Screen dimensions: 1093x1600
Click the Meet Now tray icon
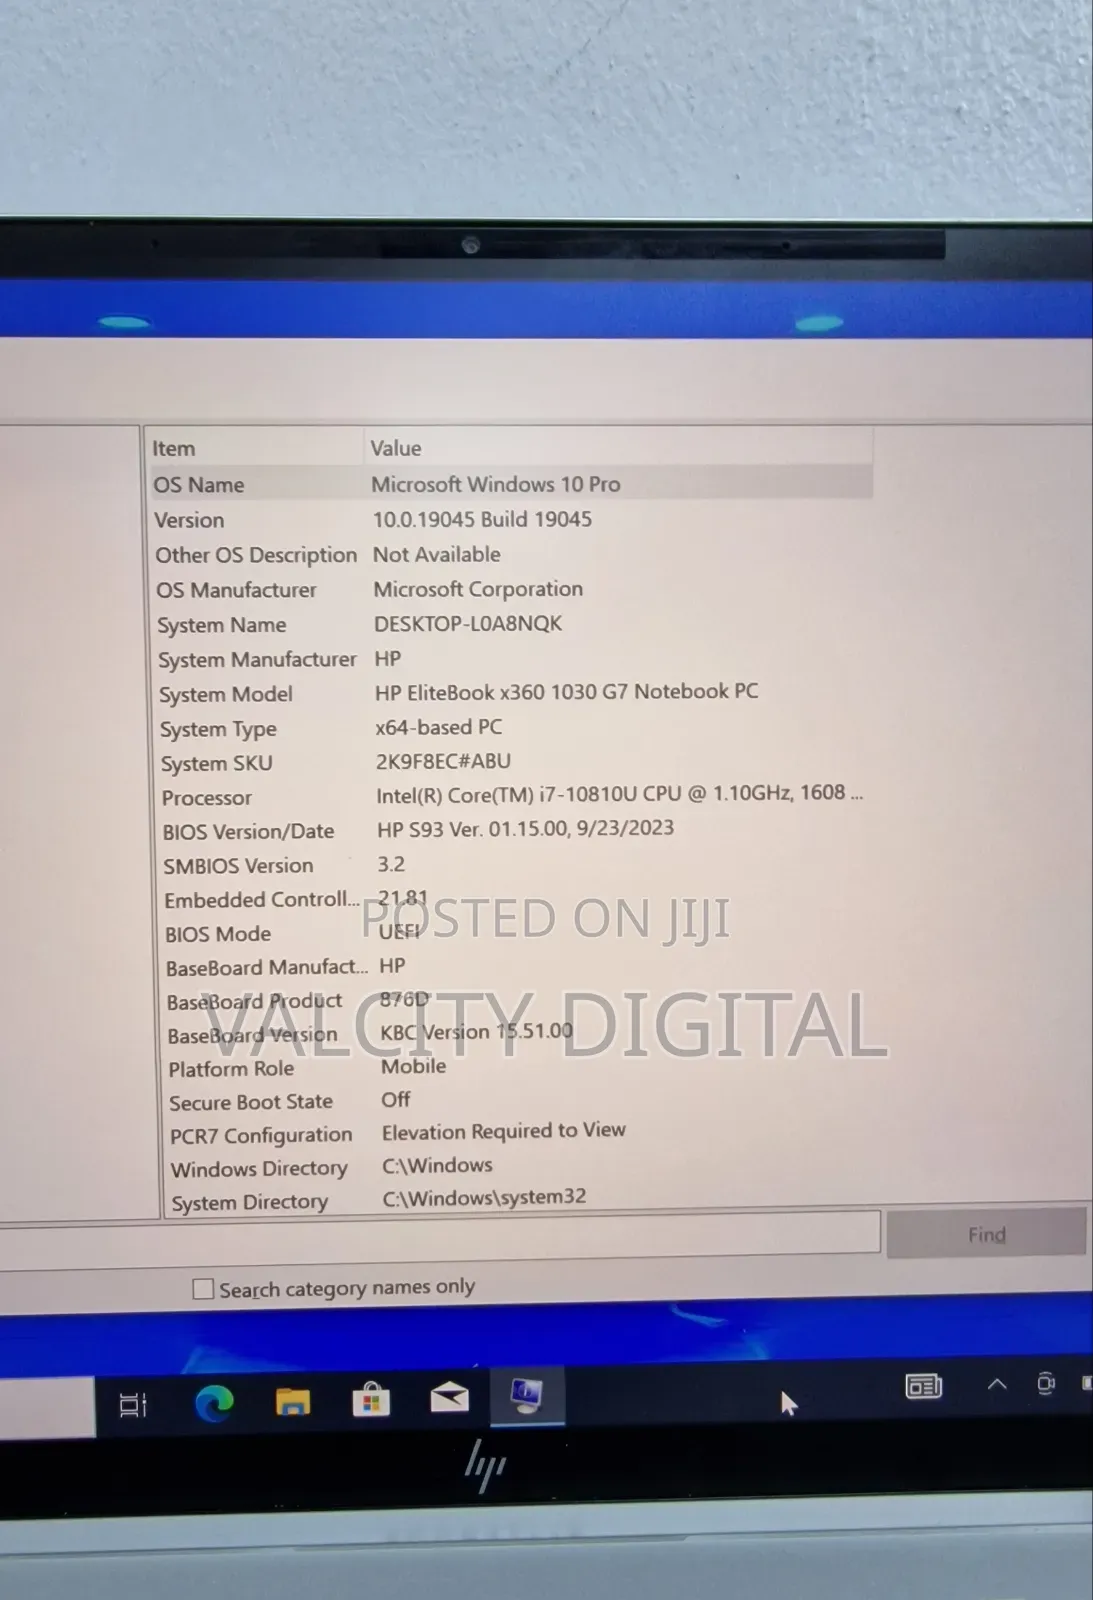pos(1045,1384)
